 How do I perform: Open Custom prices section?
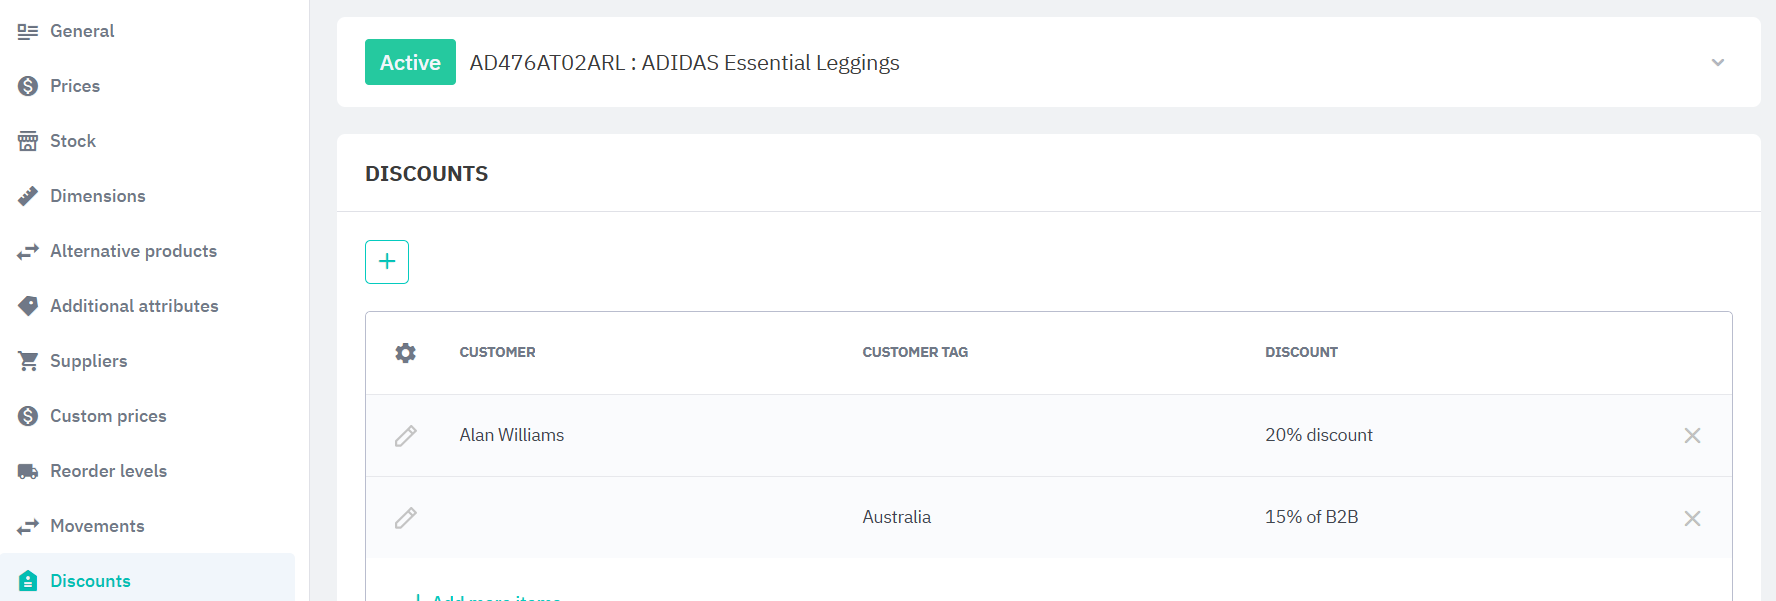(108, 416)
